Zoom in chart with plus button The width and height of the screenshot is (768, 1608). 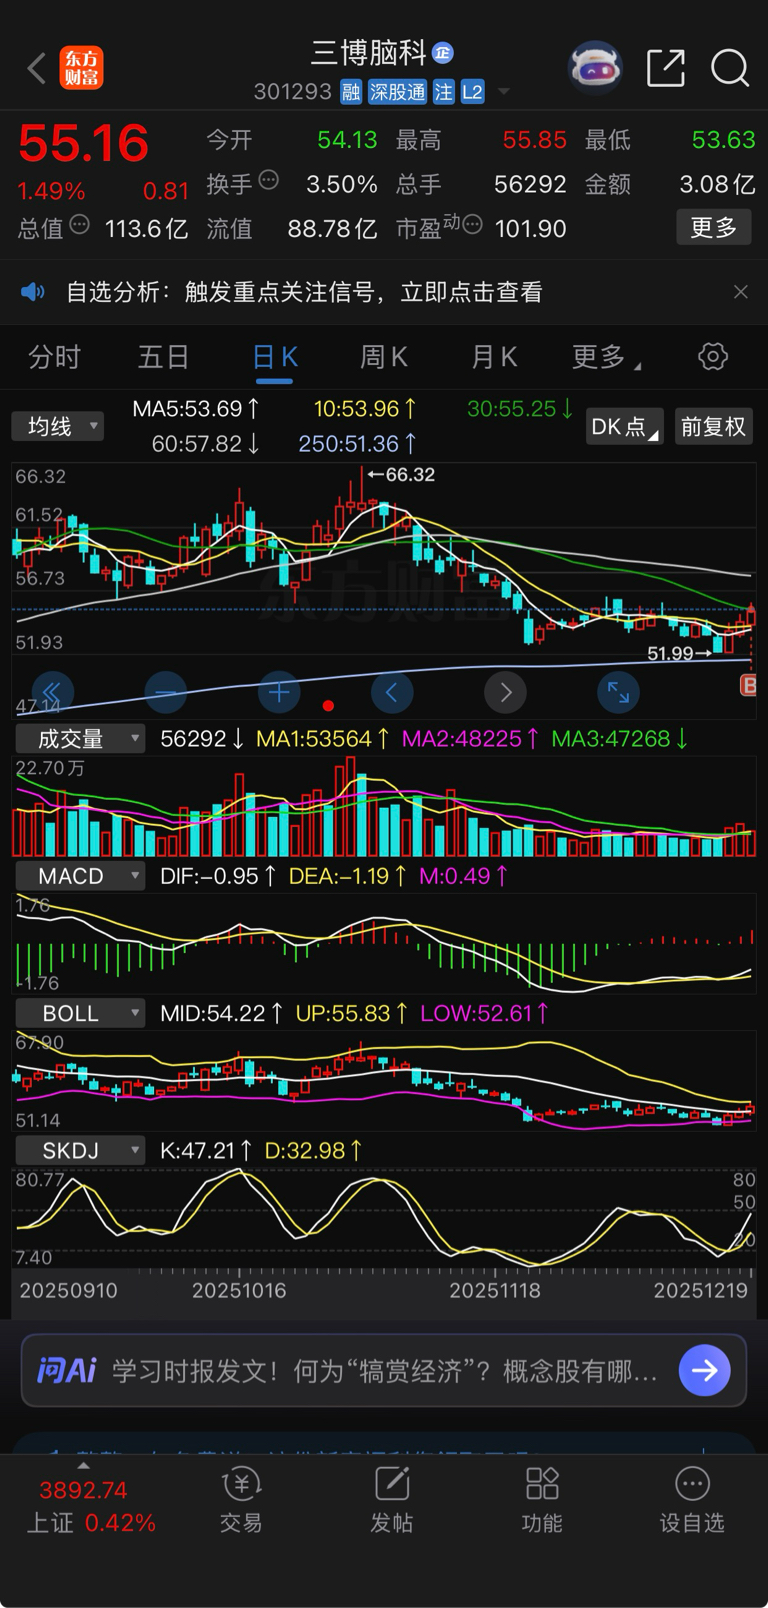279,691
